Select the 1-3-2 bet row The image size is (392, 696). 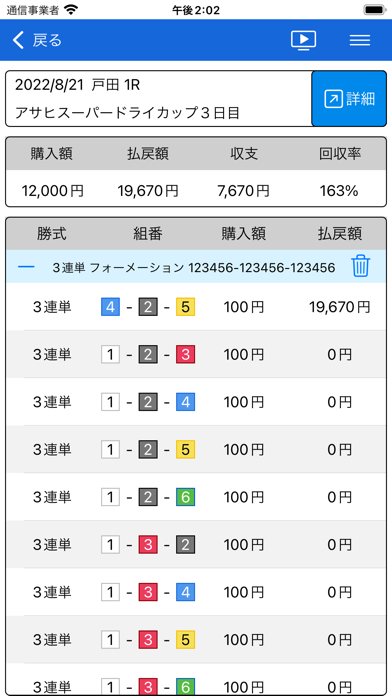pos(196,545)
